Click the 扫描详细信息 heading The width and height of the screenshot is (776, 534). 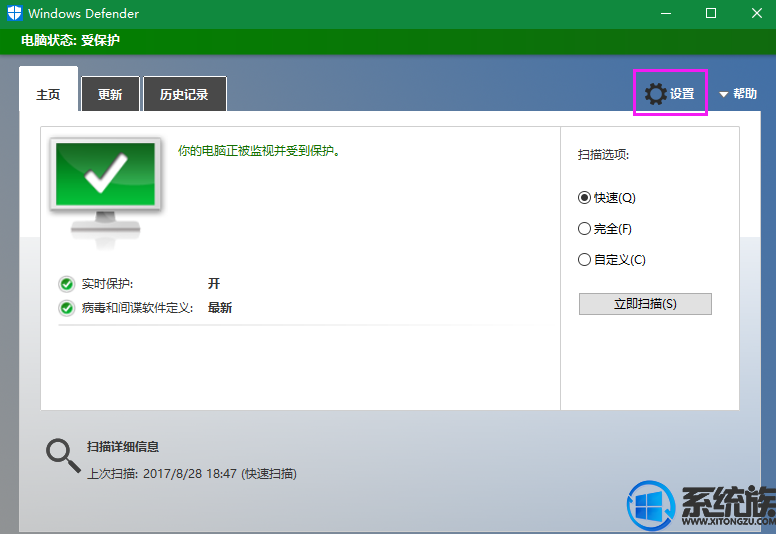click(123, 447)
